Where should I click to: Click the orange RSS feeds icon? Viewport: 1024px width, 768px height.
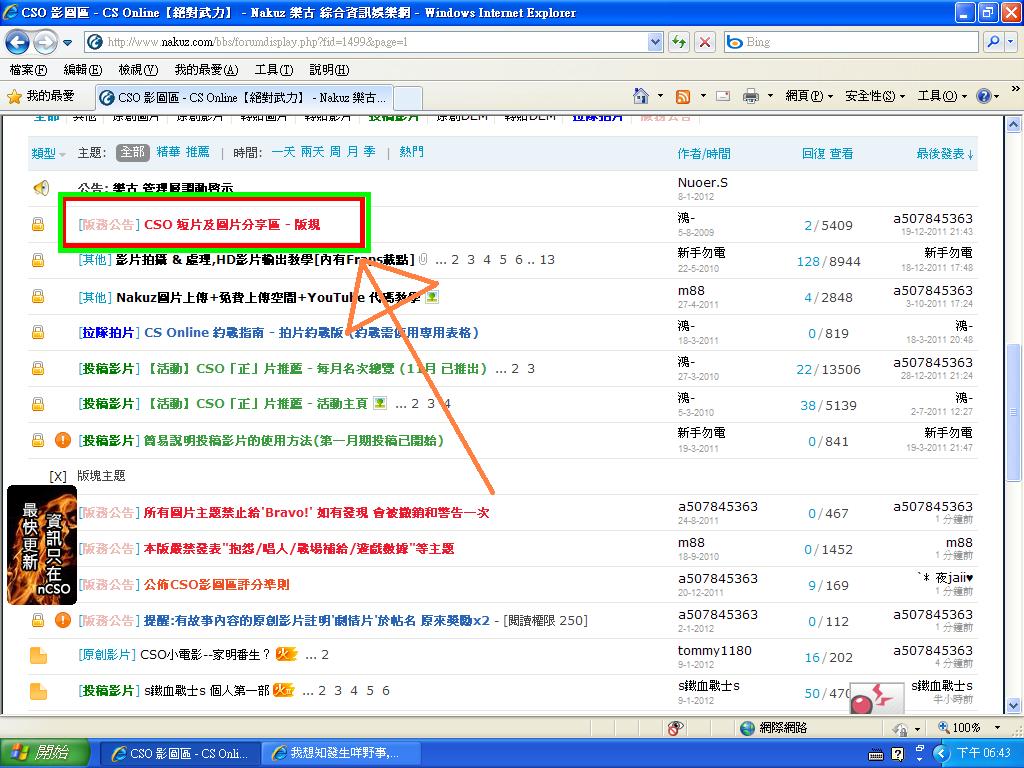pos(684,96)
